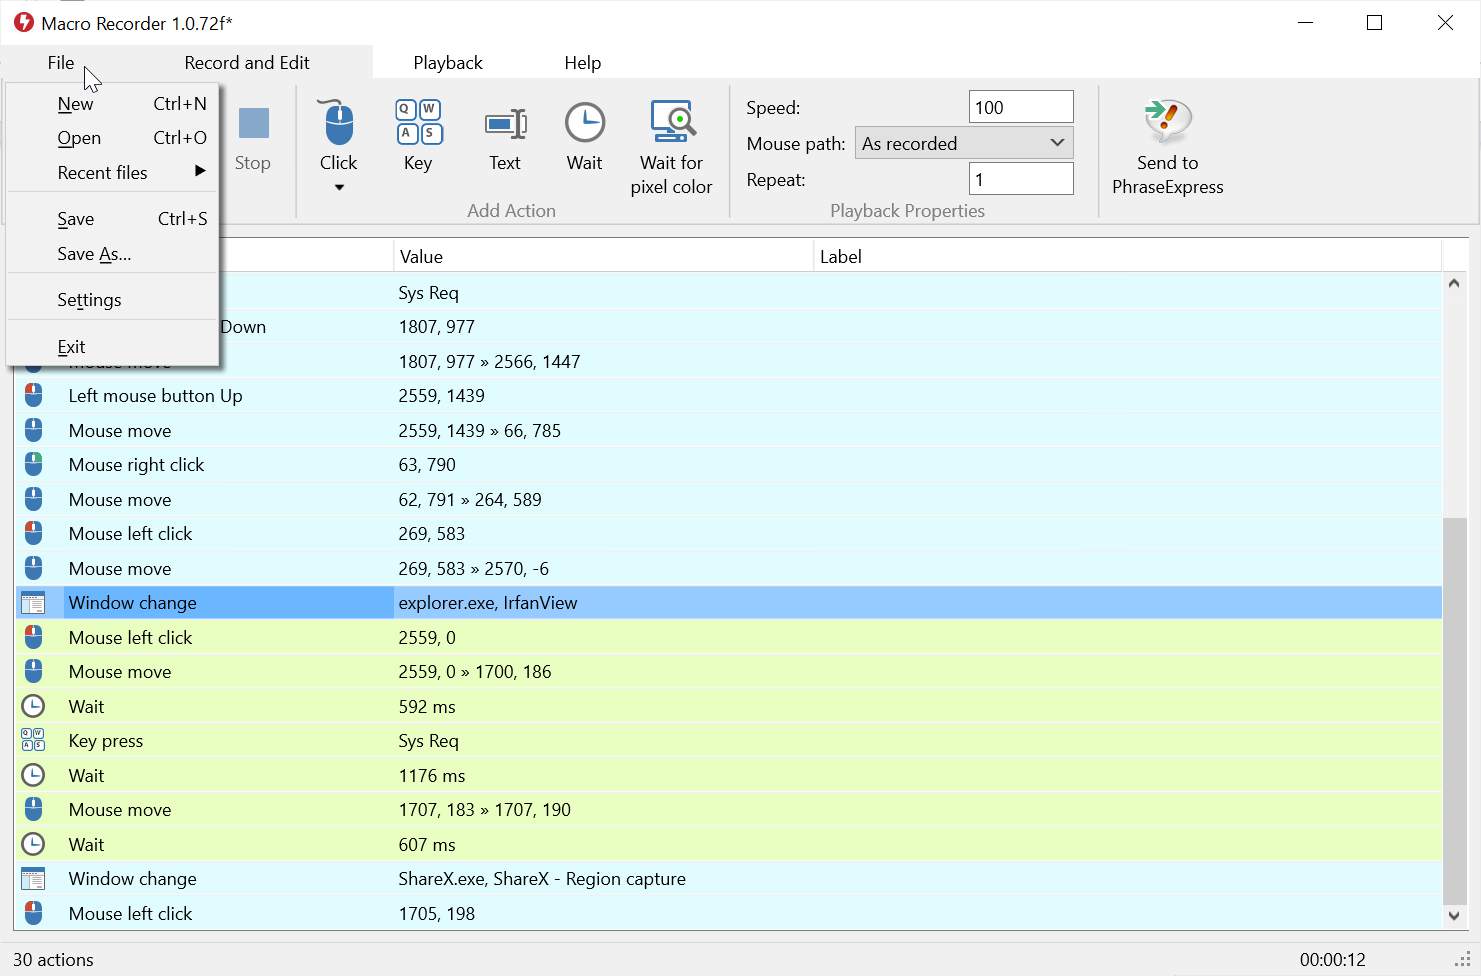
Task: Open the File menu
Action: point(61,62)
